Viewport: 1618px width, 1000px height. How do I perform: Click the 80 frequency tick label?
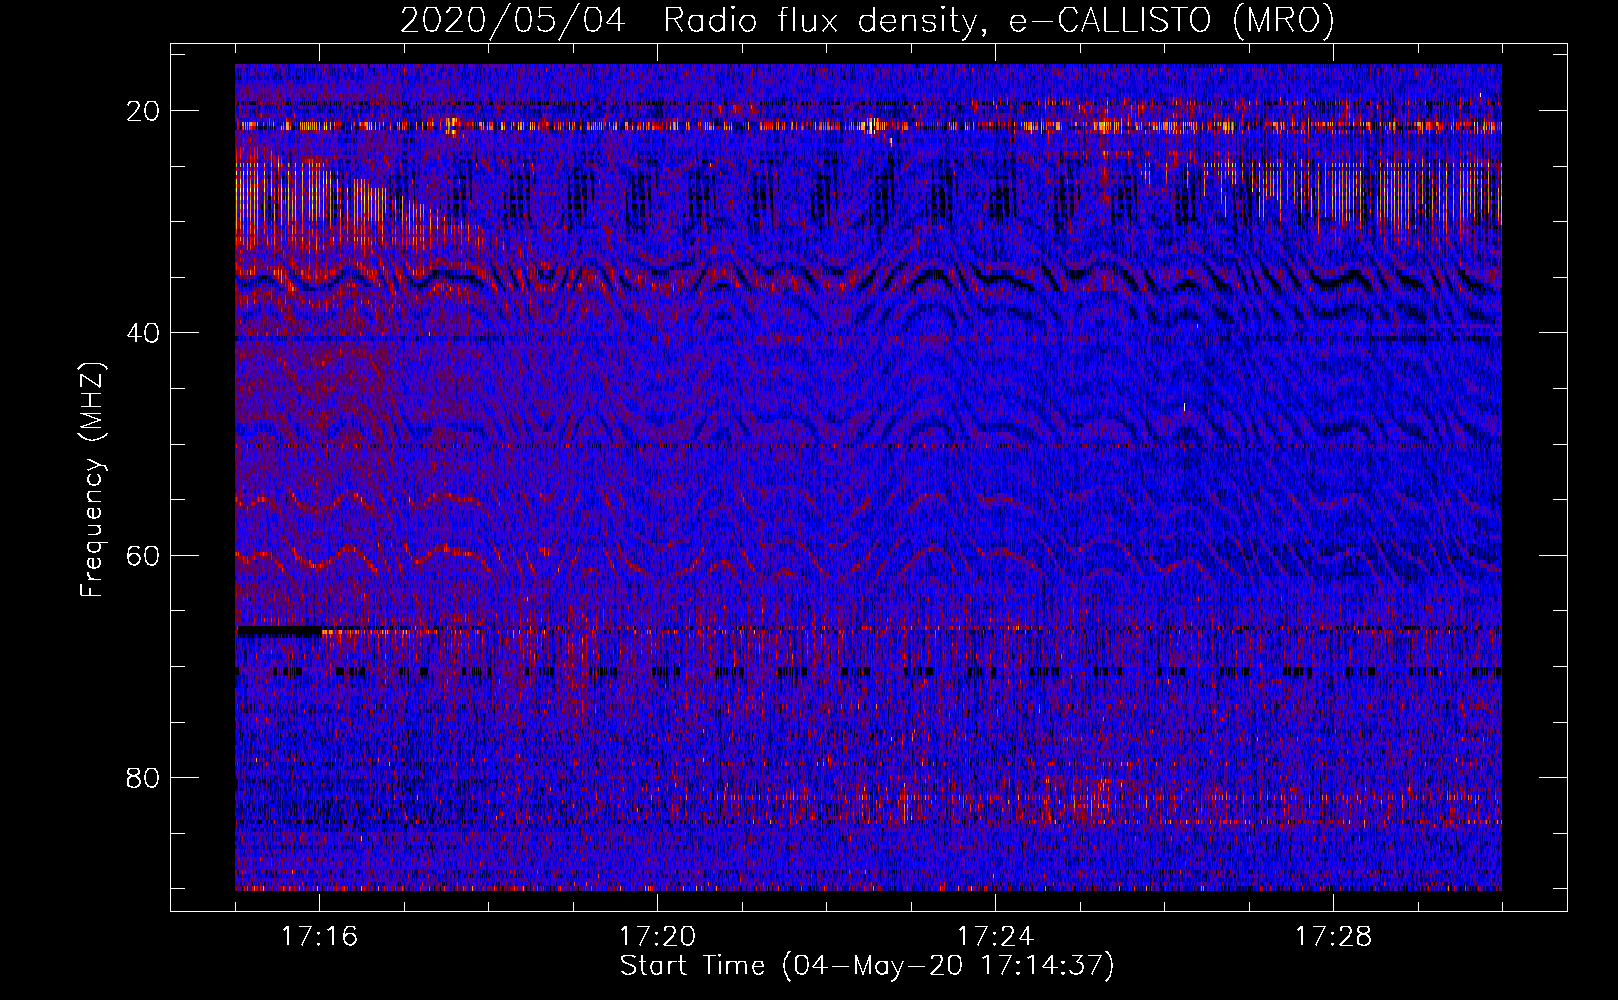click(x=143, y=777)
